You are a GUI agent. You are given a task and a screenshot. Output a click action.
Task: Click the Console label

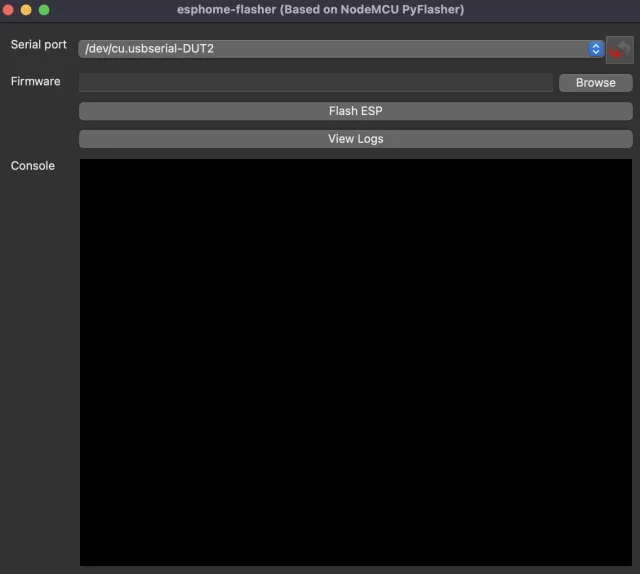(x=33, y=165)
